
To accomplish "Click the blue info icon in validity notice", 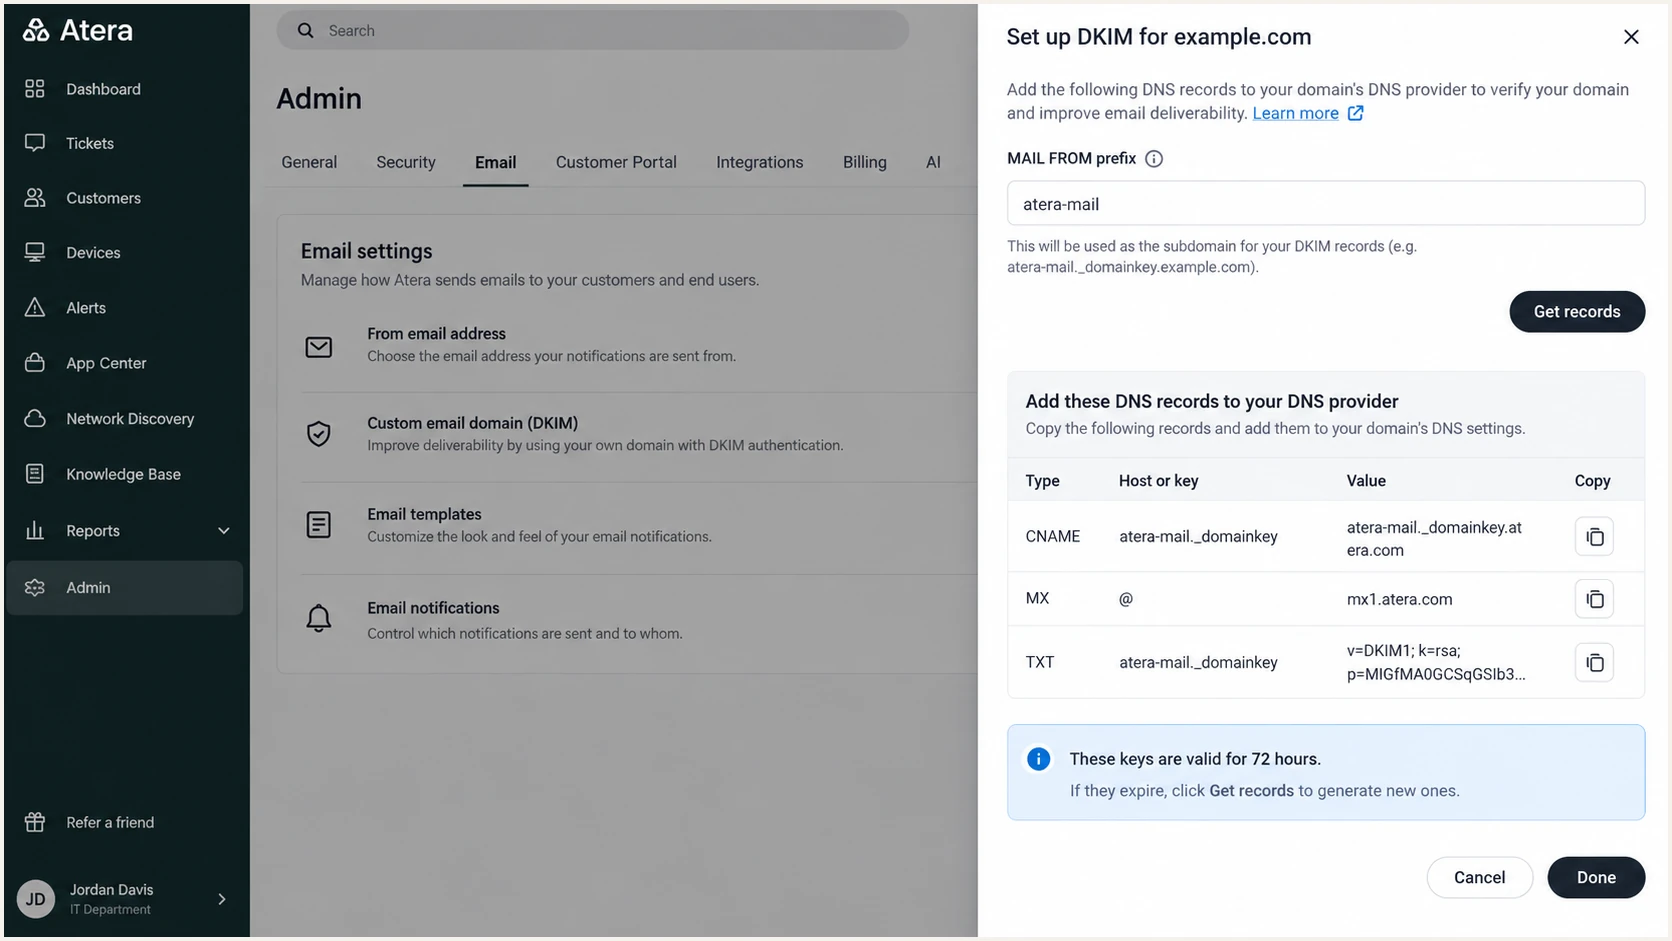I will point(1039,759).
